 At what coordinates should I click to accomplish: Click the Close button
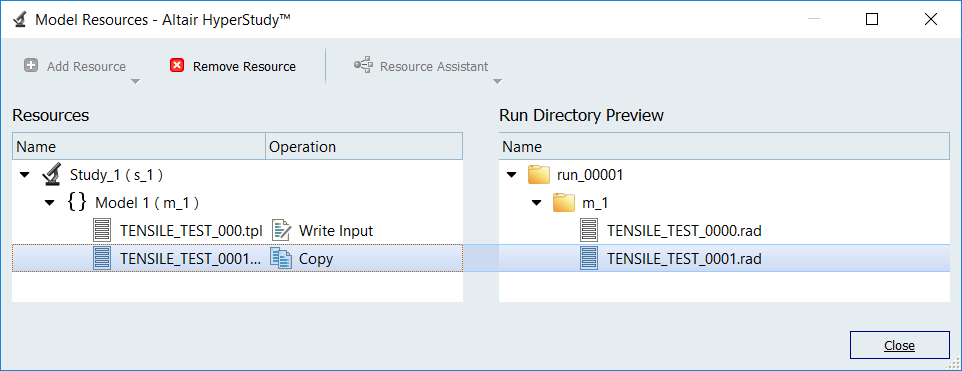[x=899, y=345]
